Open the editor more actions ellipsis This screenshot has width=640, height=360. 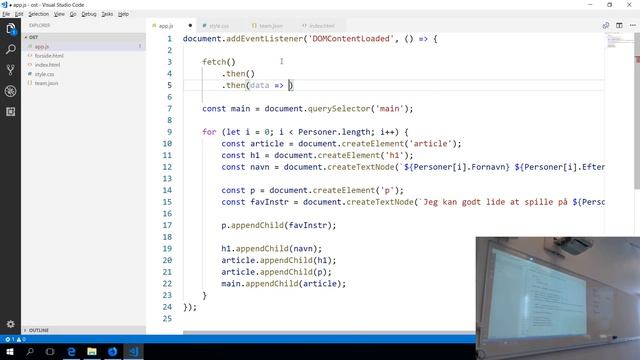(x=633, y=25)
